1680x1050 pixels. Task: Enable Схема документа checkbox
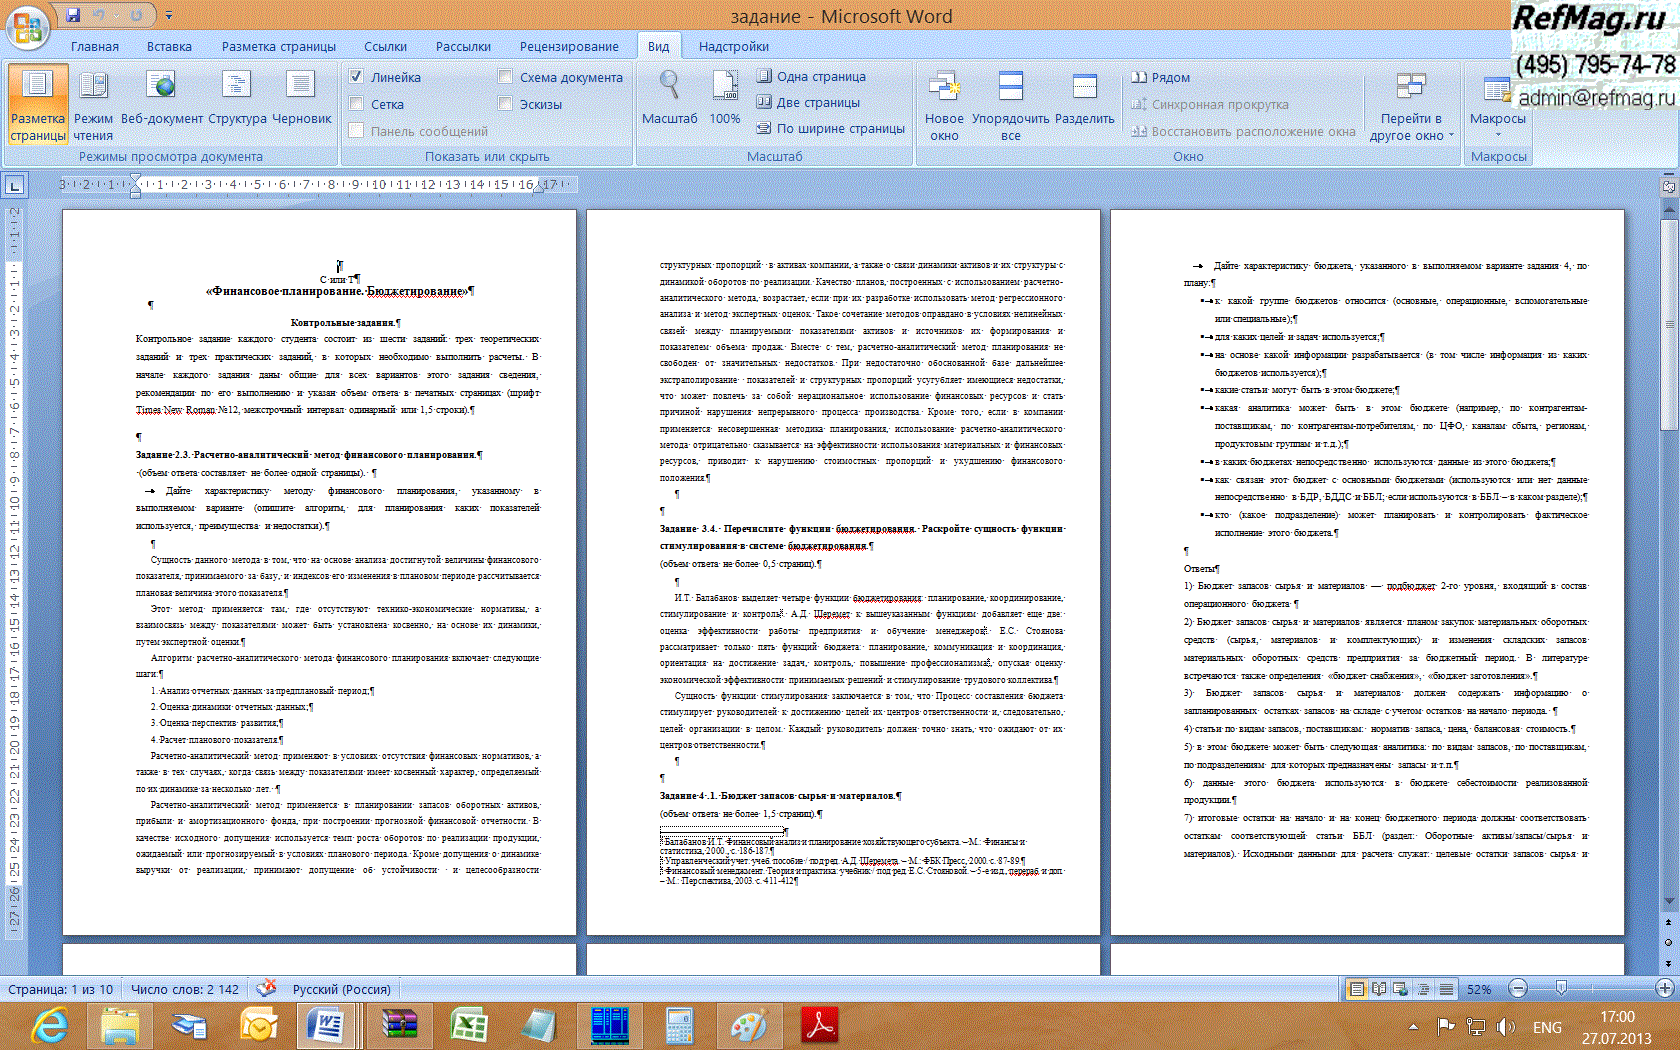(x=505, y=77)
